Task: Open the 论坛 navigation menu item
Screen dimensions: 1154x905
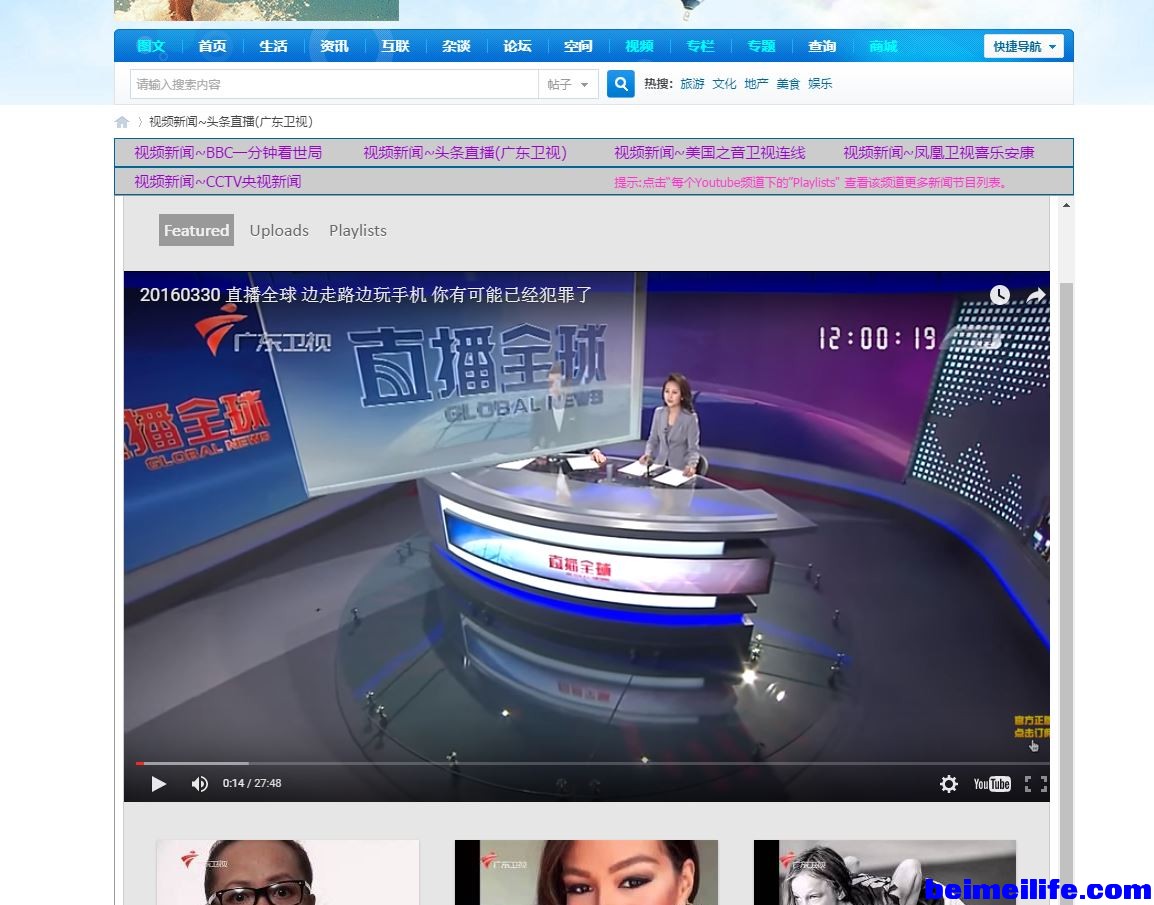Action: click(517, 46)
